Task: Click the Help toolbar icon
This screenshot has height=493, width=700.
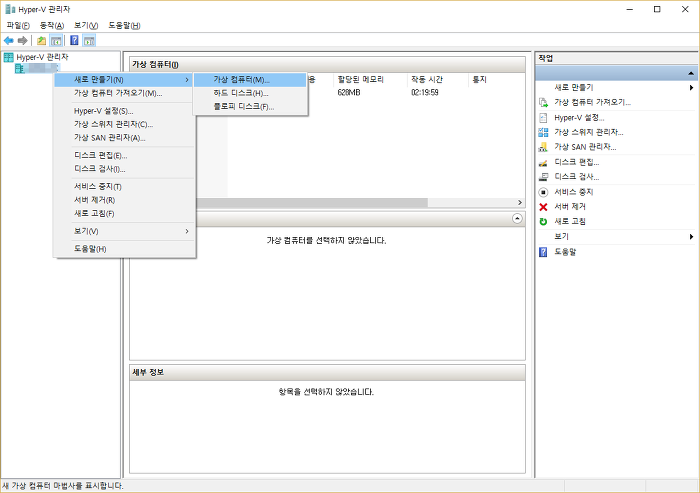Action: tap(74, 41)
